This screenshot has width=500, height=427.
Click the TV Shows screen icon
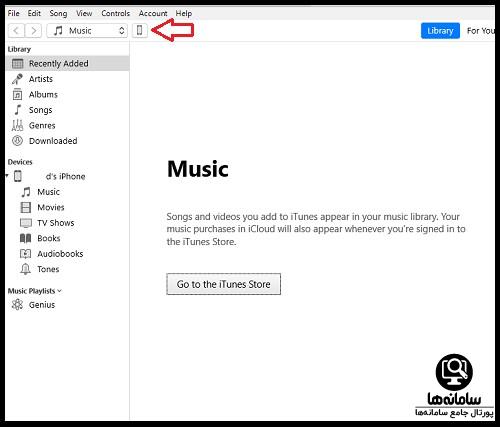(26, 223)
